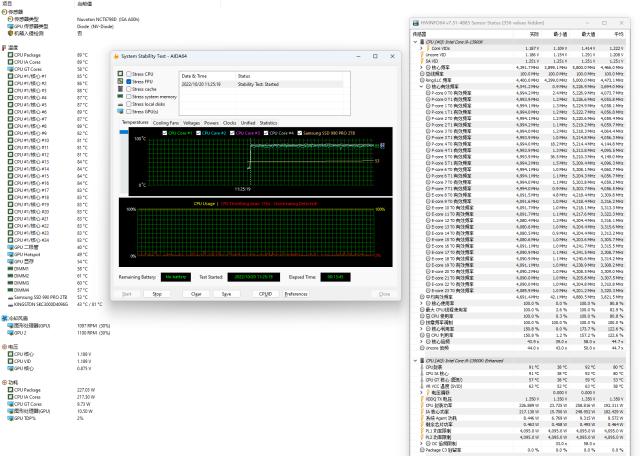The image size is (640, 456).
Task: Enable the Stress cache checkbox
Action: pyautogui.click(x=129, y=89)
